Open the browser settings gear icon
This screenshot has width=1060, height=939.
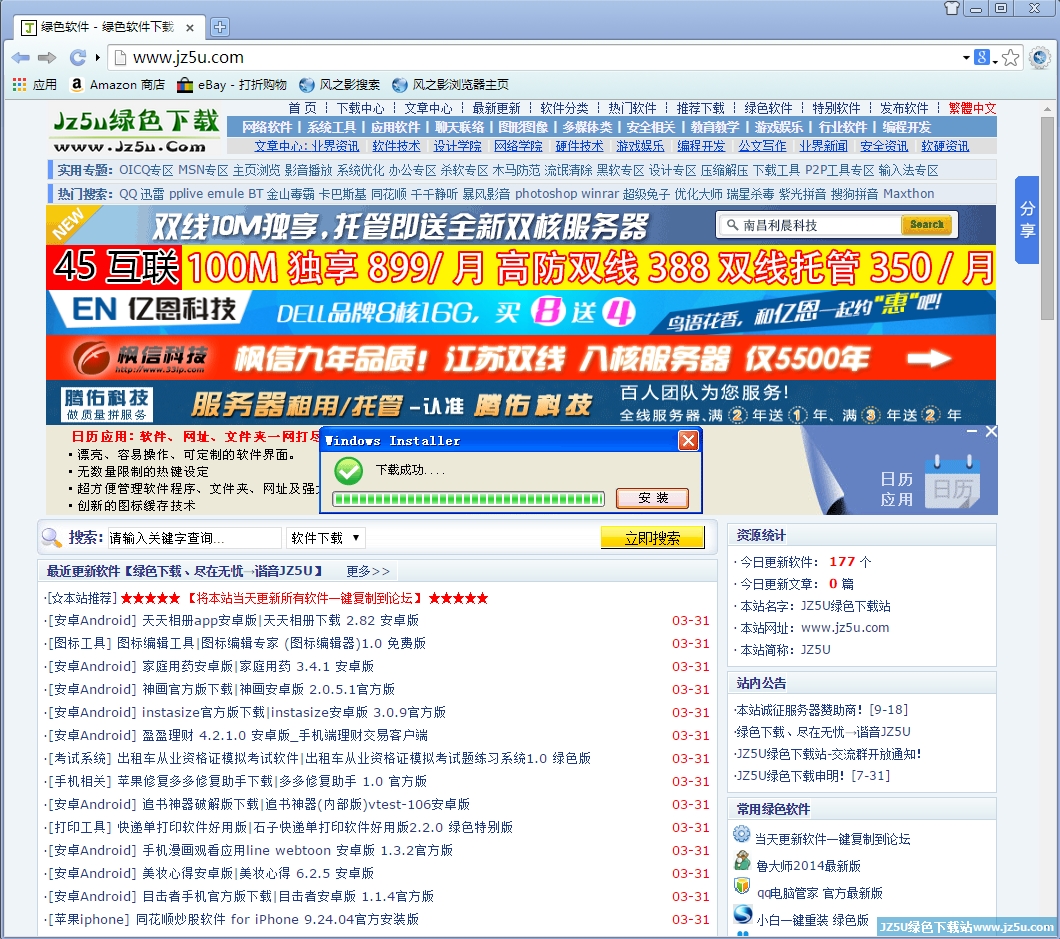pos(1040,57)
